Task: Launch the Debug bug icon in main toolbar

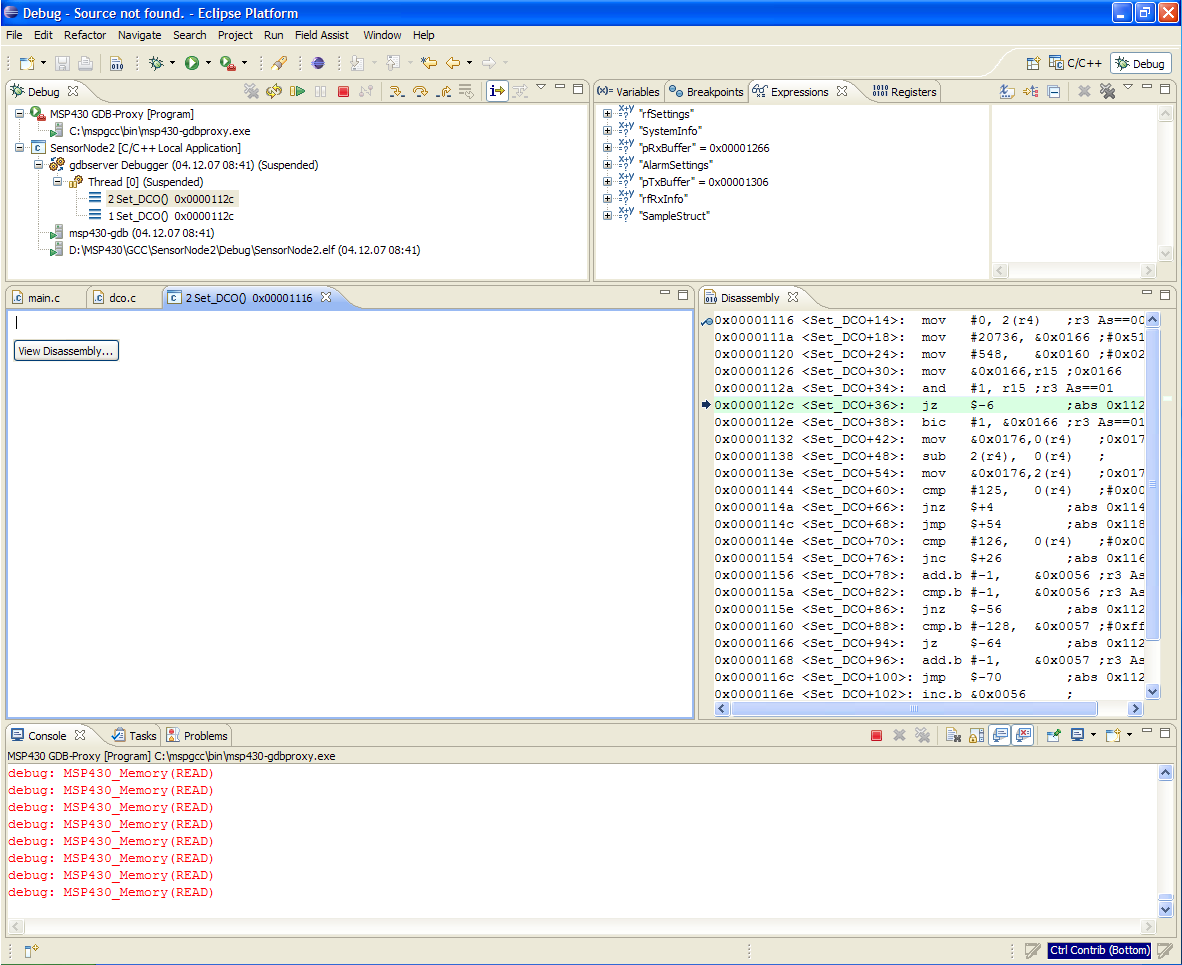Action: tap(156, 63)
